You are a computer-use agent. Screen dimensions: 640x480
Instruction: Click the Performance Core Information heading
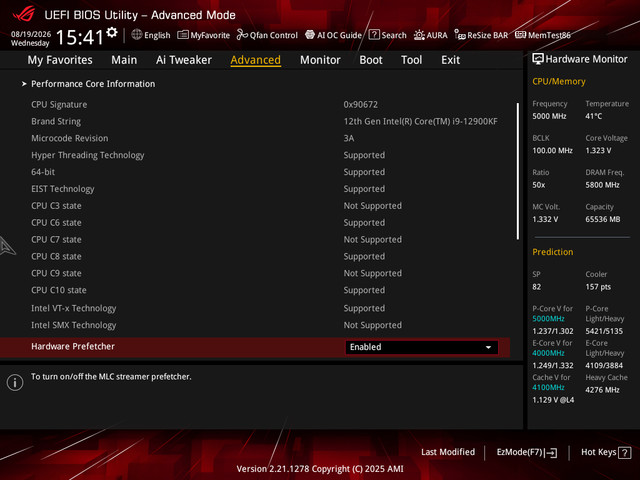pyautogui.click(x=93, y=84)
